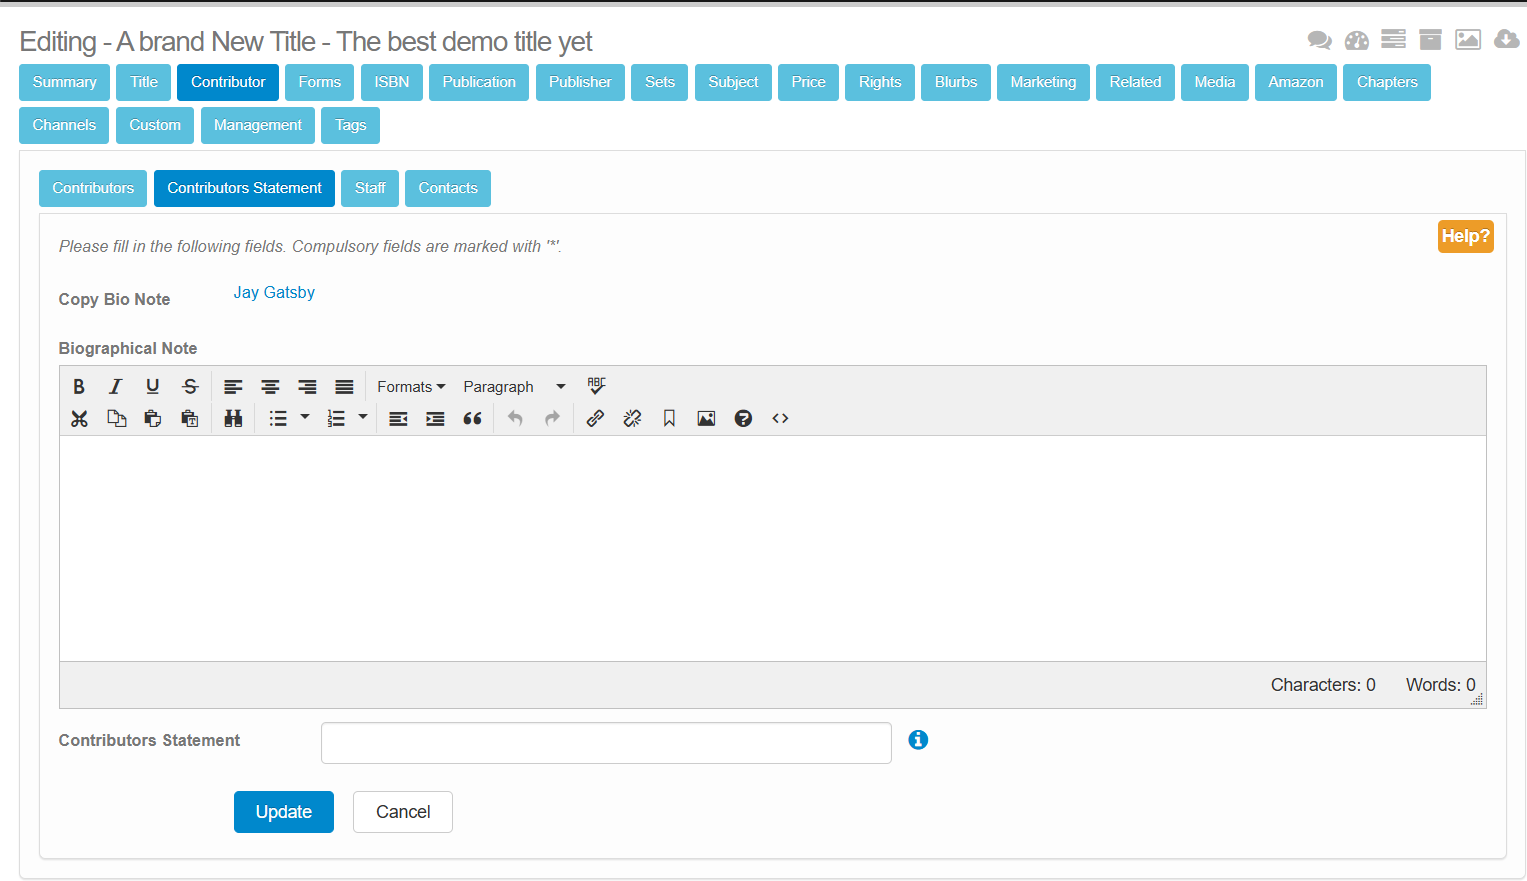Screen dimensions: 1527x881
Task: Click the archive box icon
Action: pyautogui.click(x=1430, y=39)
